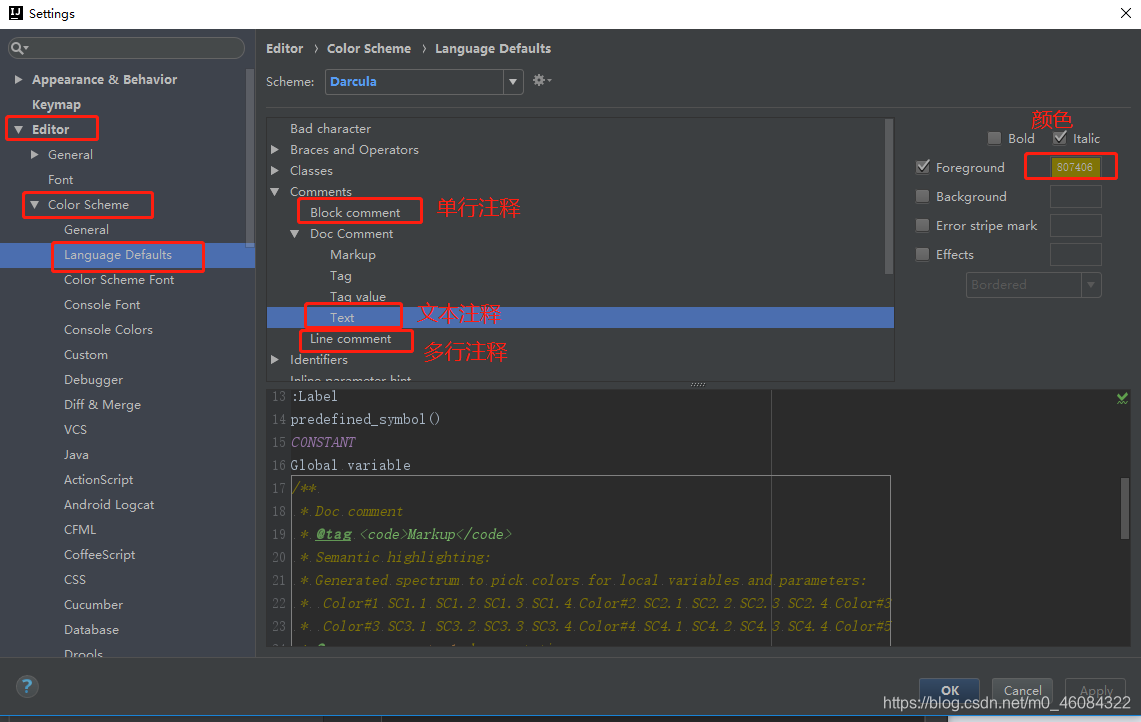The height and width of the screenshot is (722, 1141).
Task: Select Bad character list item
Action: coord(330,129)
